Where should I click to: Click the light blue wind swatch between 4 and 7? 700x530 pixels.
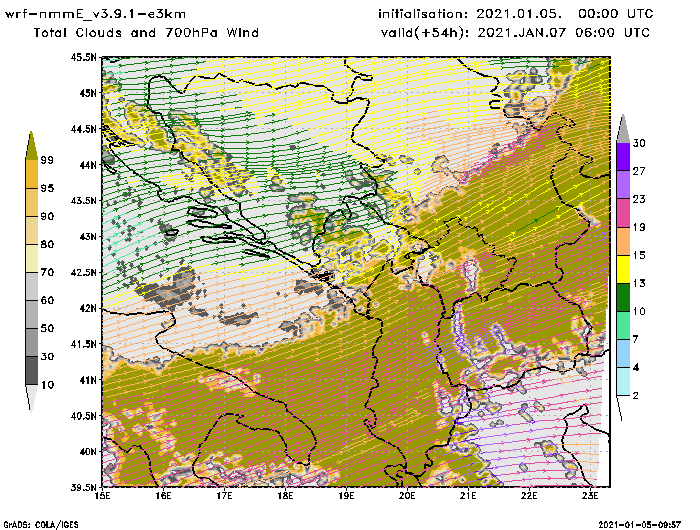[x=623, y=354]
